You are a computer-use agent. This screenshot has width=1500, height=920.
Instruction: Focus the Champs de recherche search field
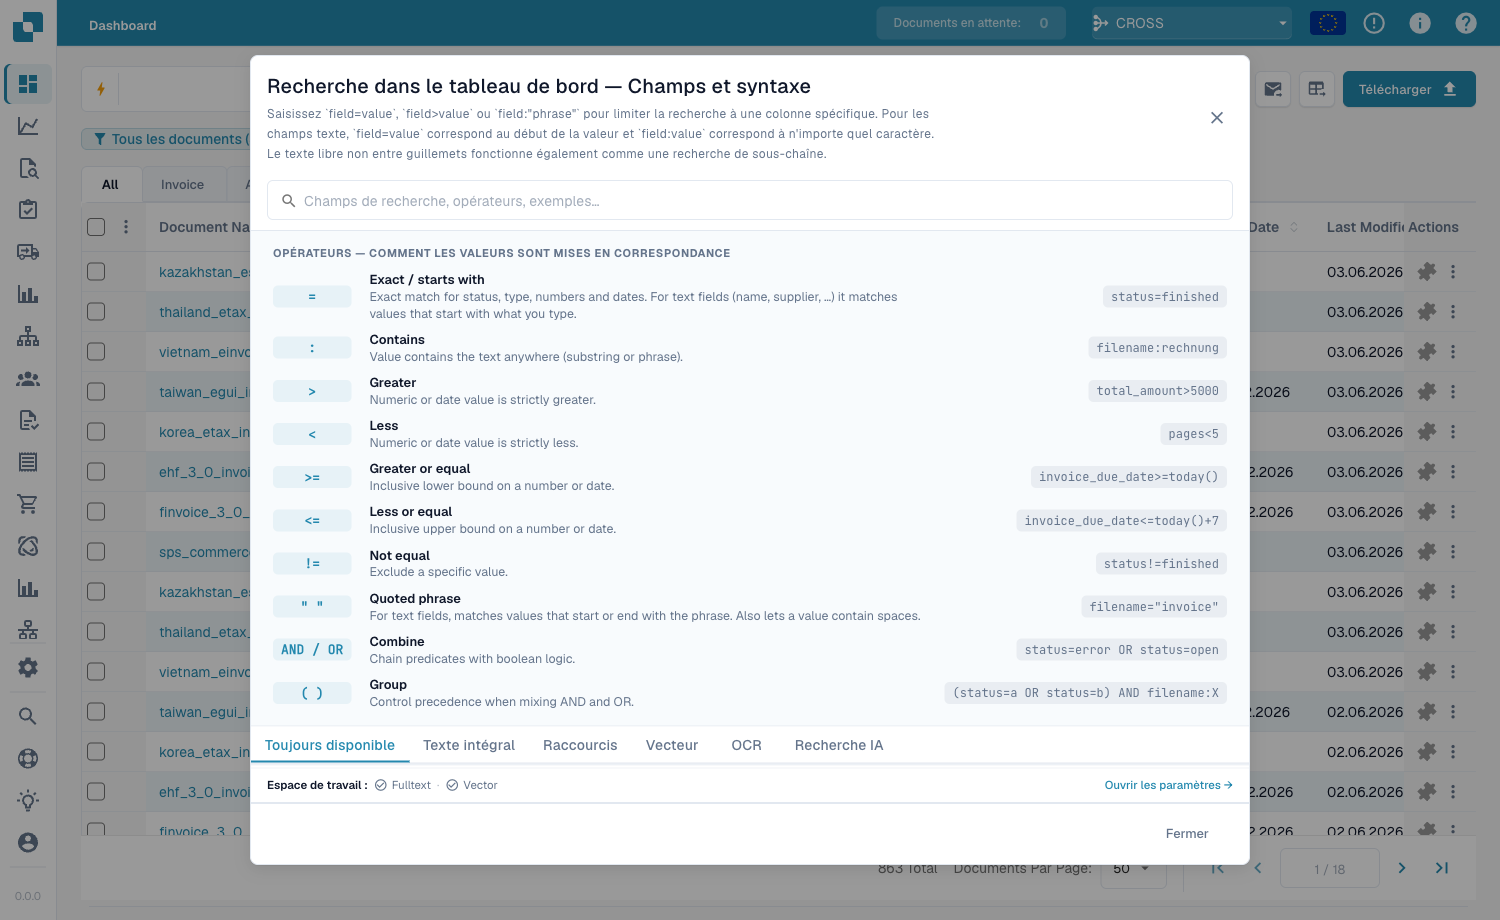(750, 200)
